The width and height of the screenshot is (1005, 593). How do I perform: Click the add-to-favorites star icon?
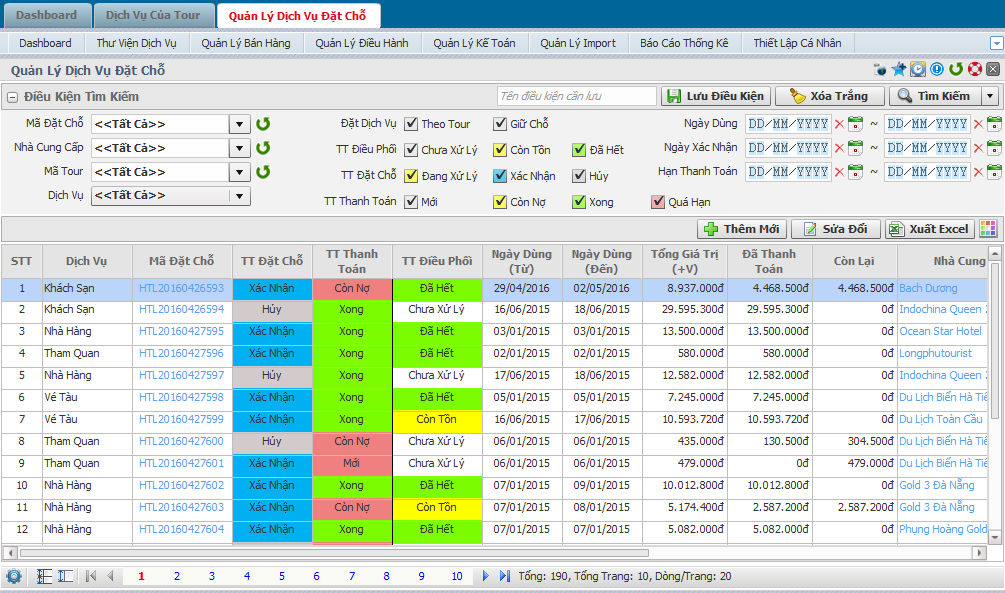(x=898, y=70)
